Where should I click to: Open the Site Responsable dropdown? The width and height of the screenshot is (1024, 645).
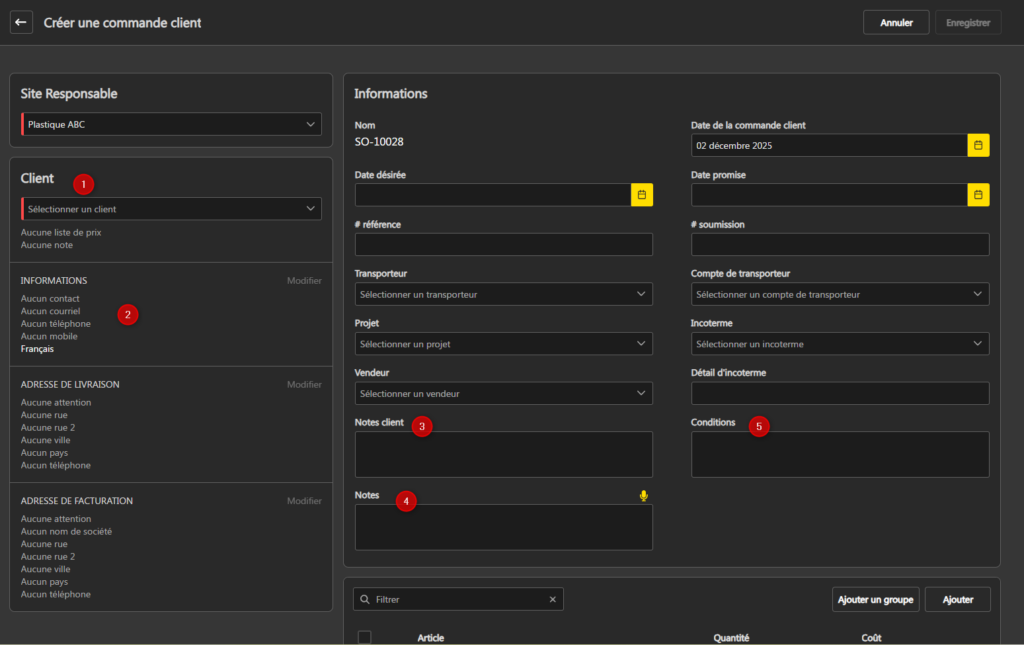click(x=171, y=124)
